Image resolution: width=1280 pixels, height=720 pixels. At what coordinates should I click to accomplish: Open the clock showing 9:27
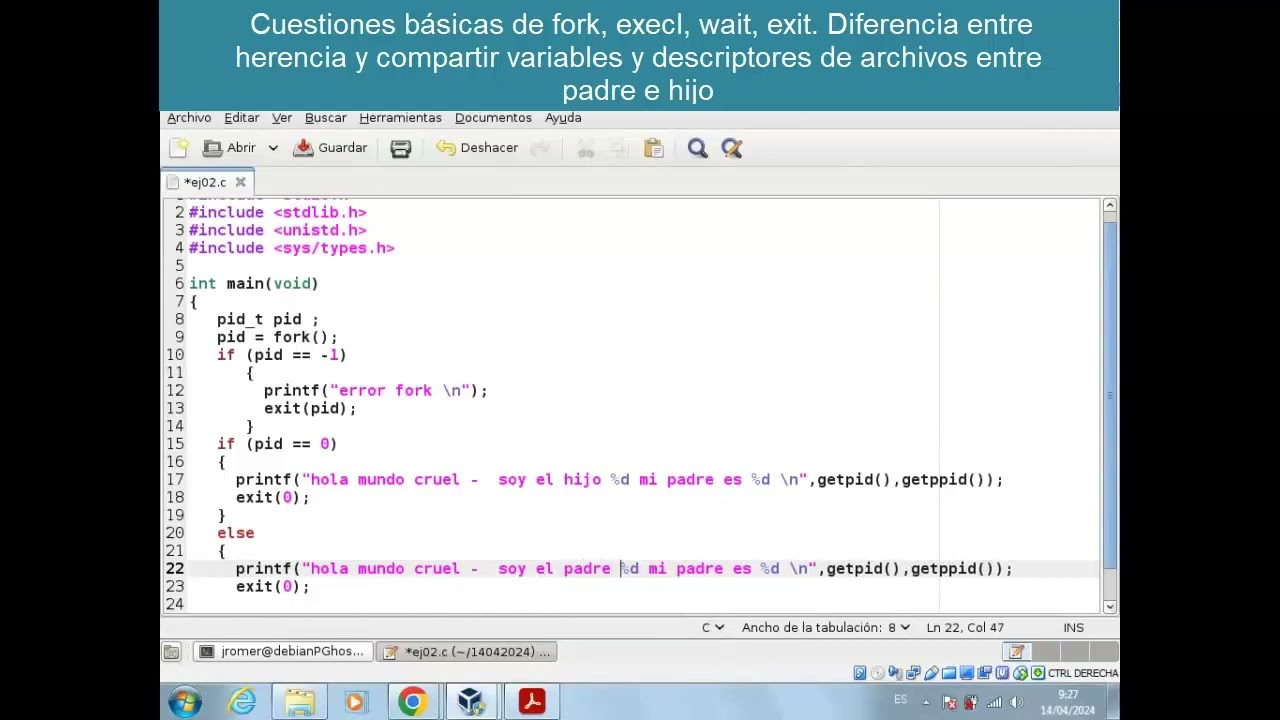(1067, 702)
